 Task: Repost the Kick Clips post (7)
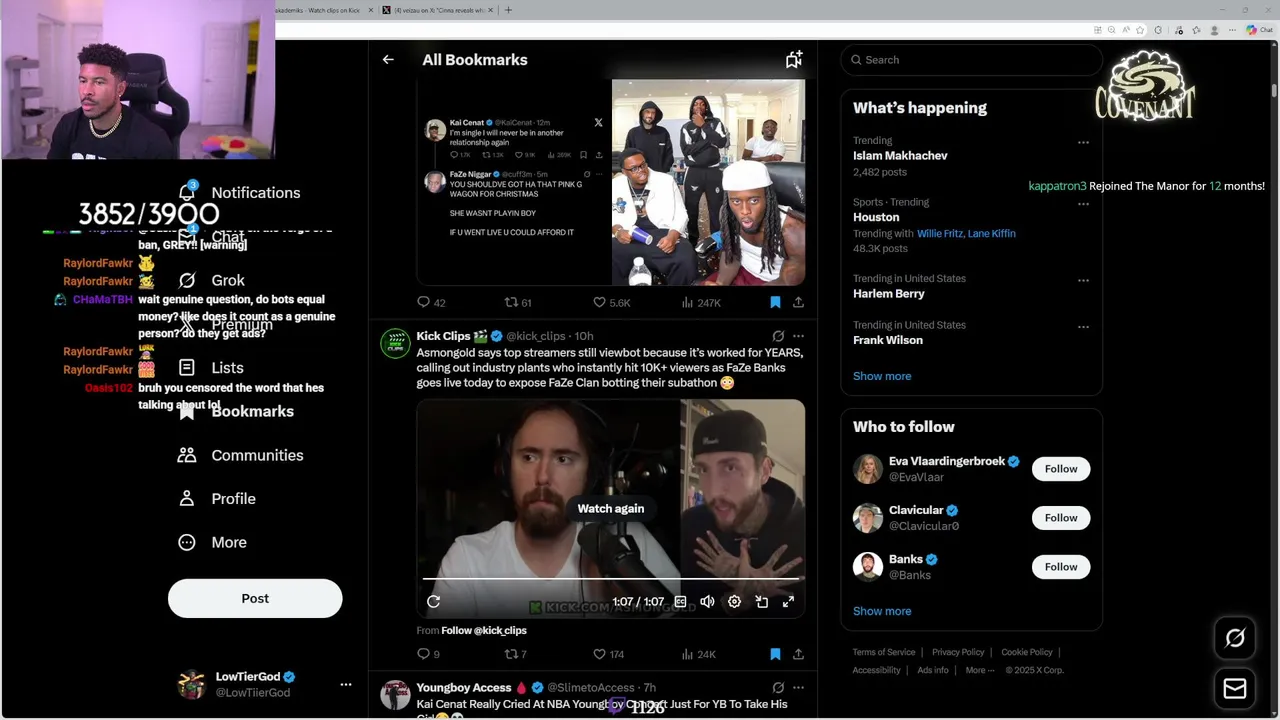pos(515,654)
